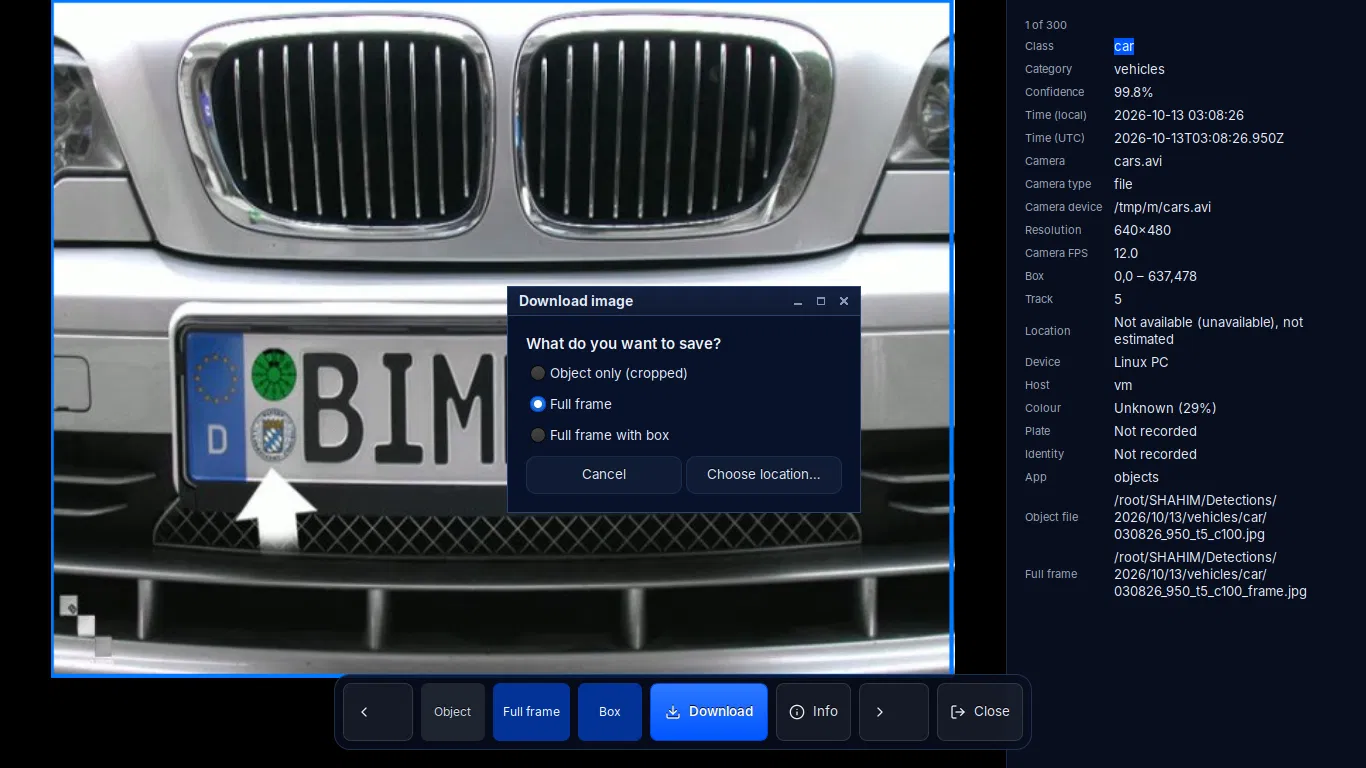Click the local time 2026-10-13 03:08:26
Image resolution: width=1366 pixels, height=768 pixels.
[1179, 115]
